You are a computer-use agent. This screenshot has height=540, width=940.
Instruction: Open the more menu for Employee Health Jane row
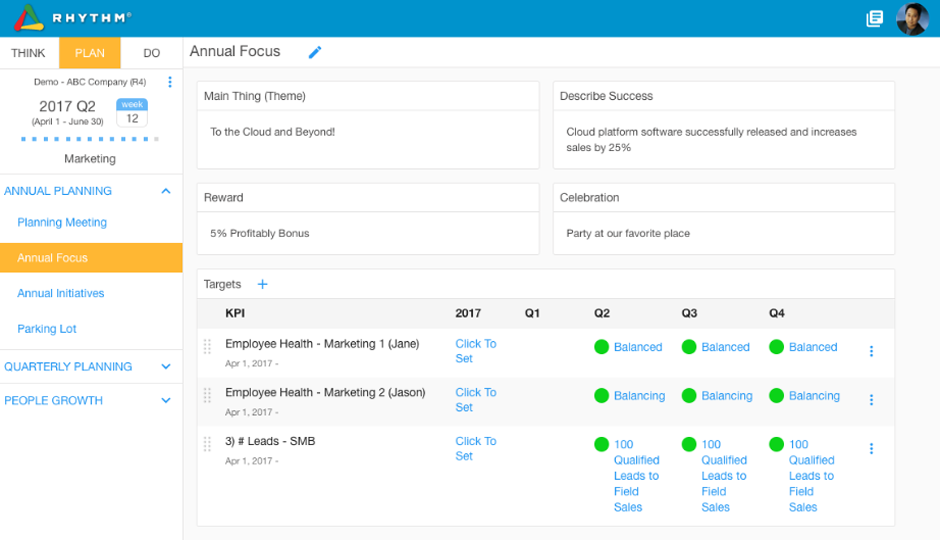872,351
